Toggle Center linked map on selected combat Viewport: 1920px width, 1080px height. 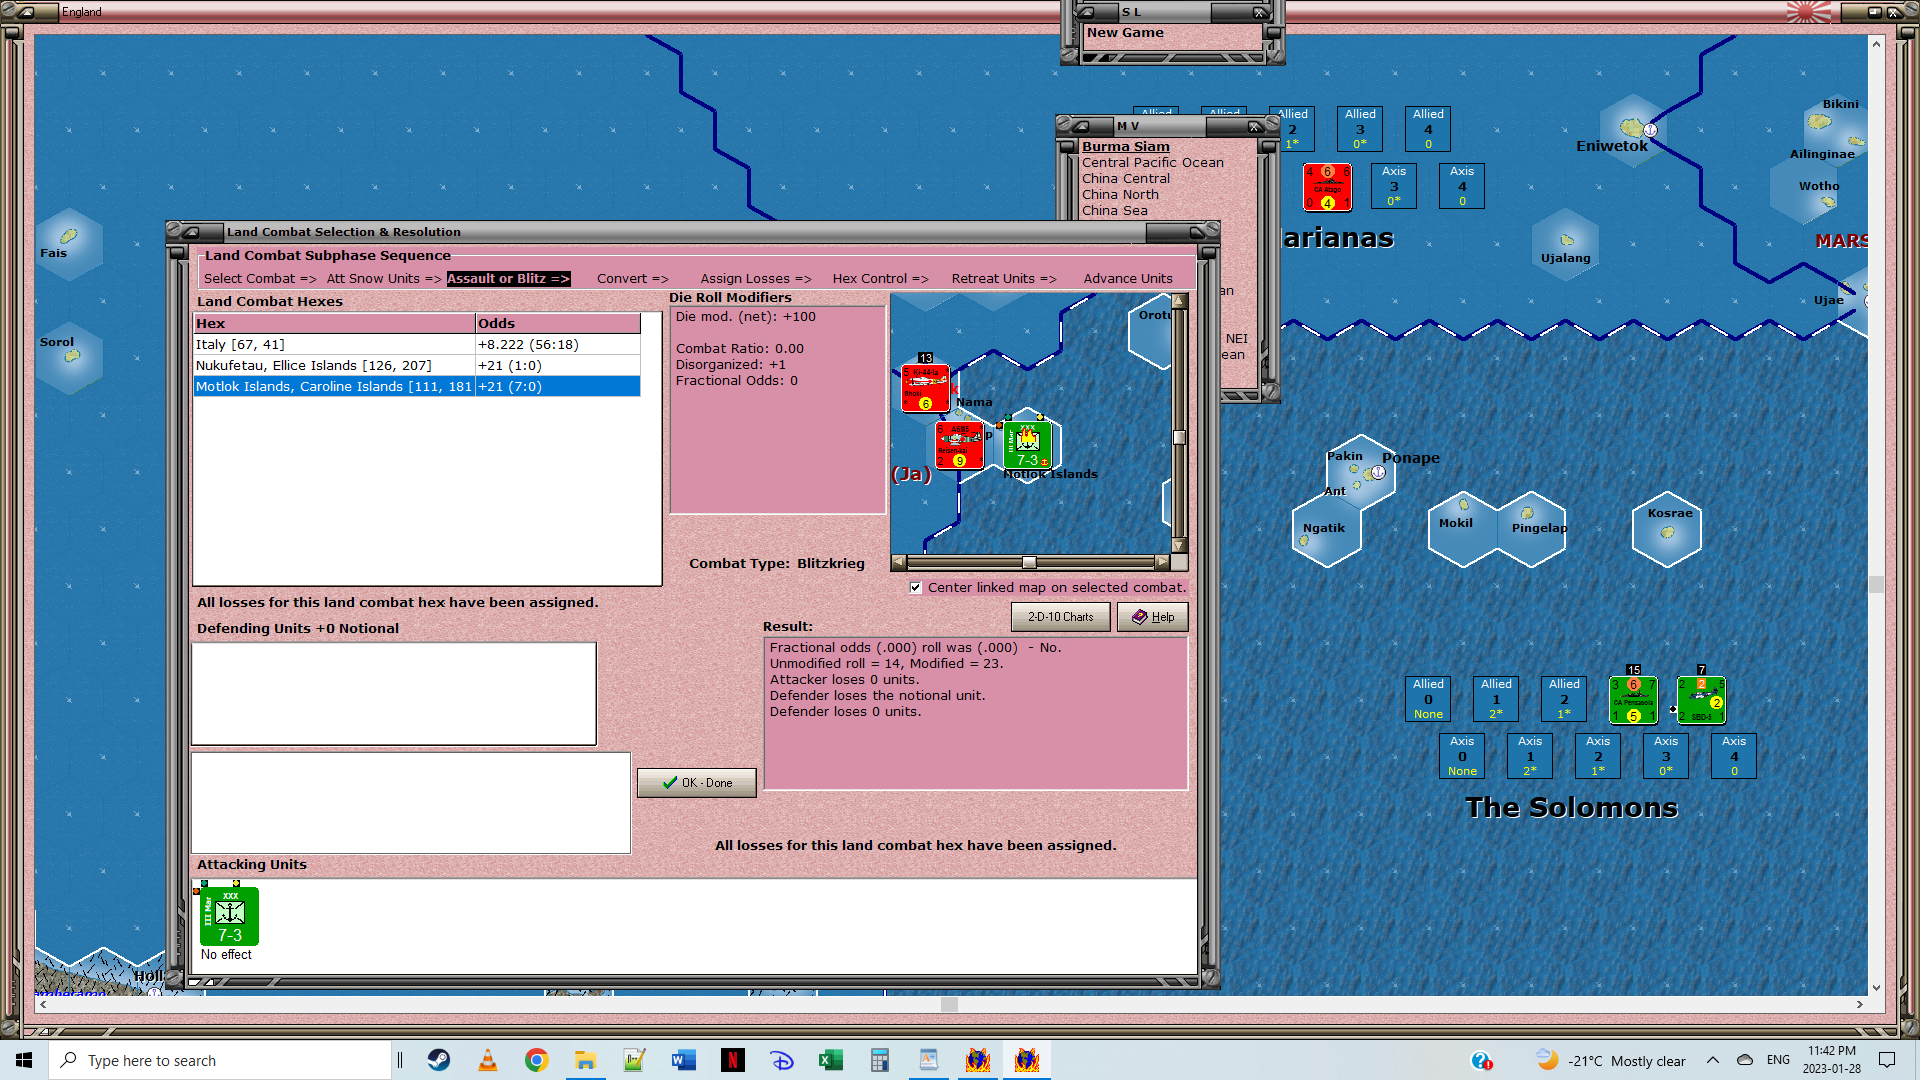tap(916, 588)
